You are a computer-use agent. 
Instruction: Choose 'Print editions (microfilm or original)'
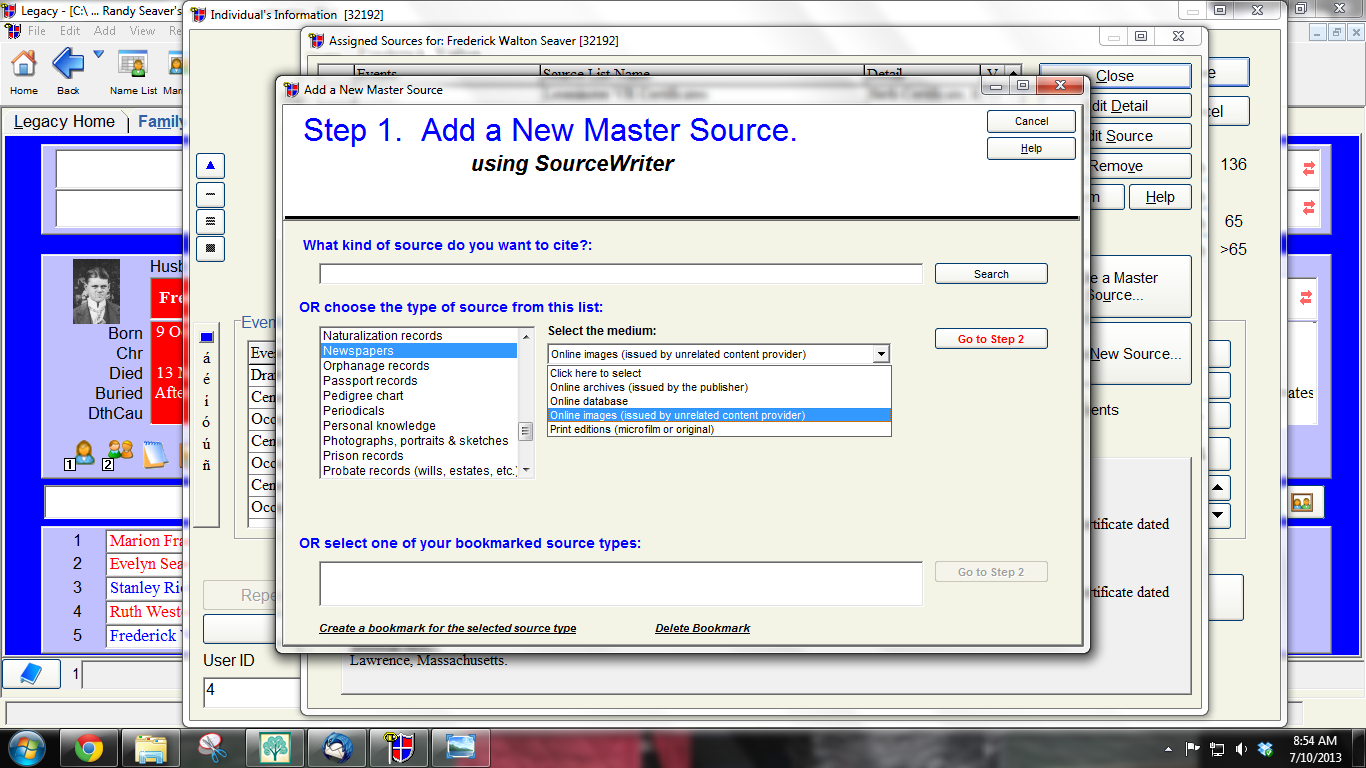pyautogui.click(x=719, y=429)
